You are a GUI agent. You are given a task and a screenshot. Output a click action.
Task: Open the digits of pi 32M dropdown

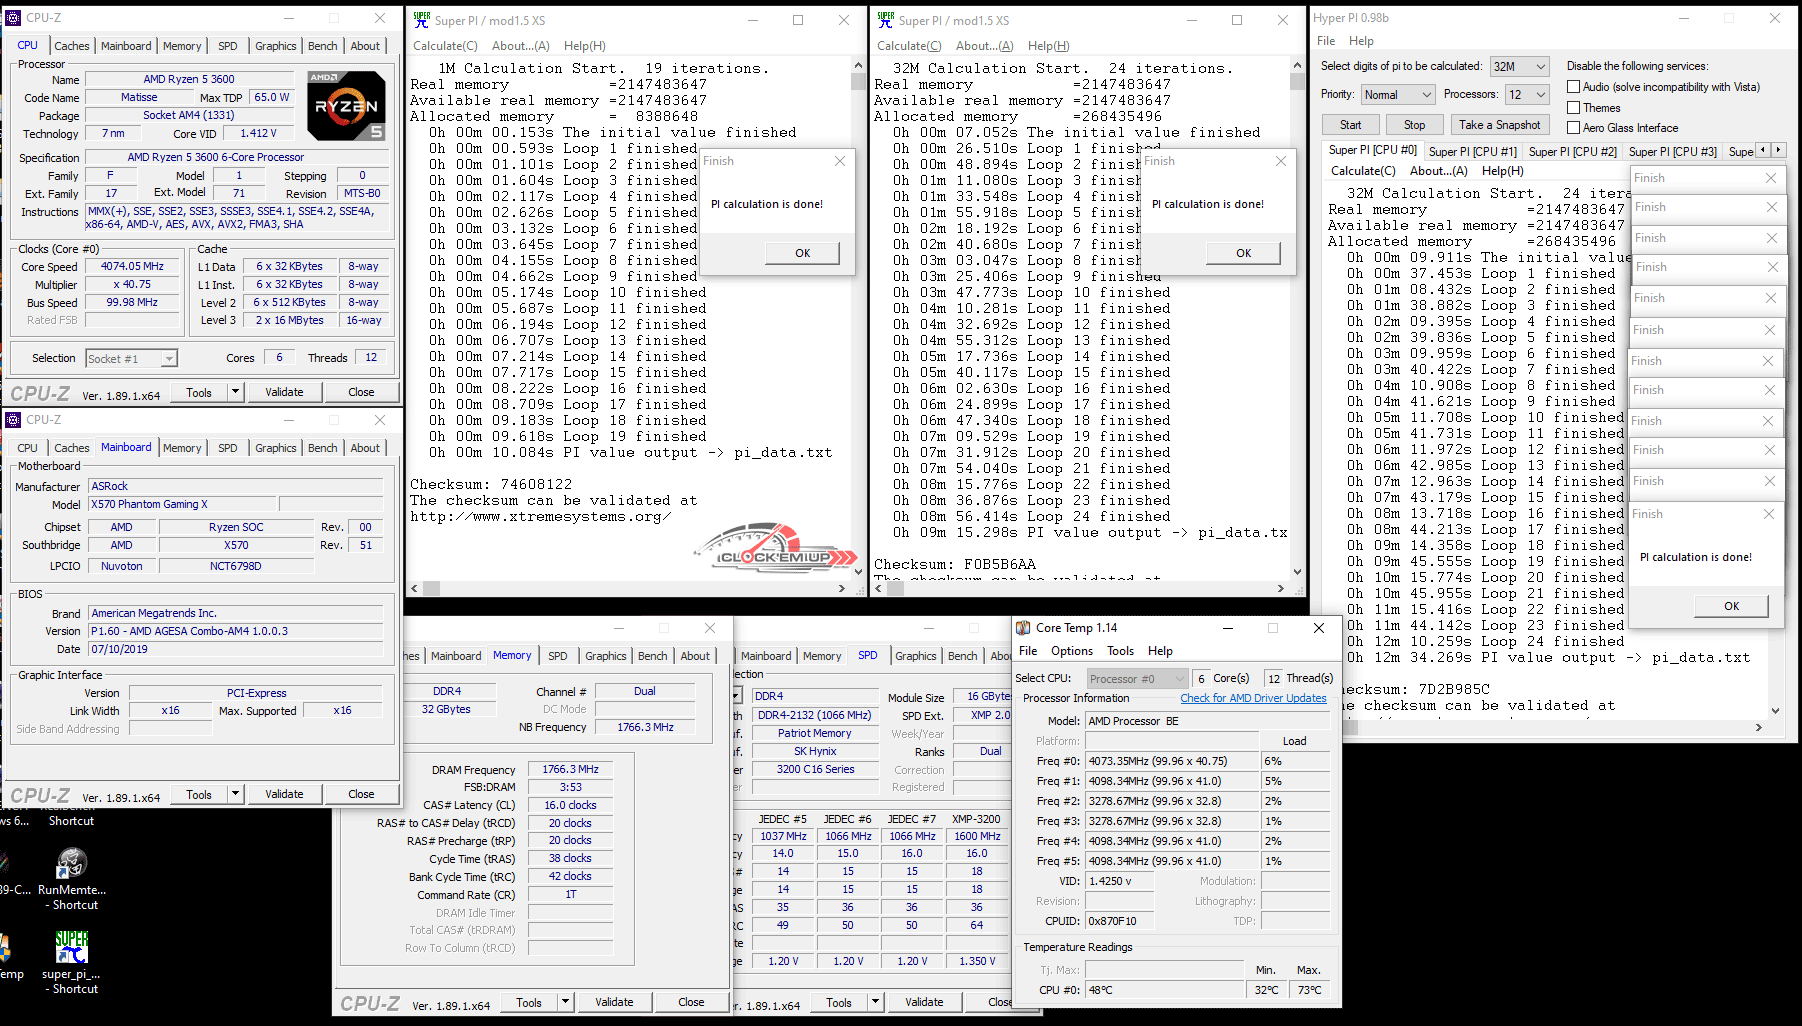point(1518,67)
